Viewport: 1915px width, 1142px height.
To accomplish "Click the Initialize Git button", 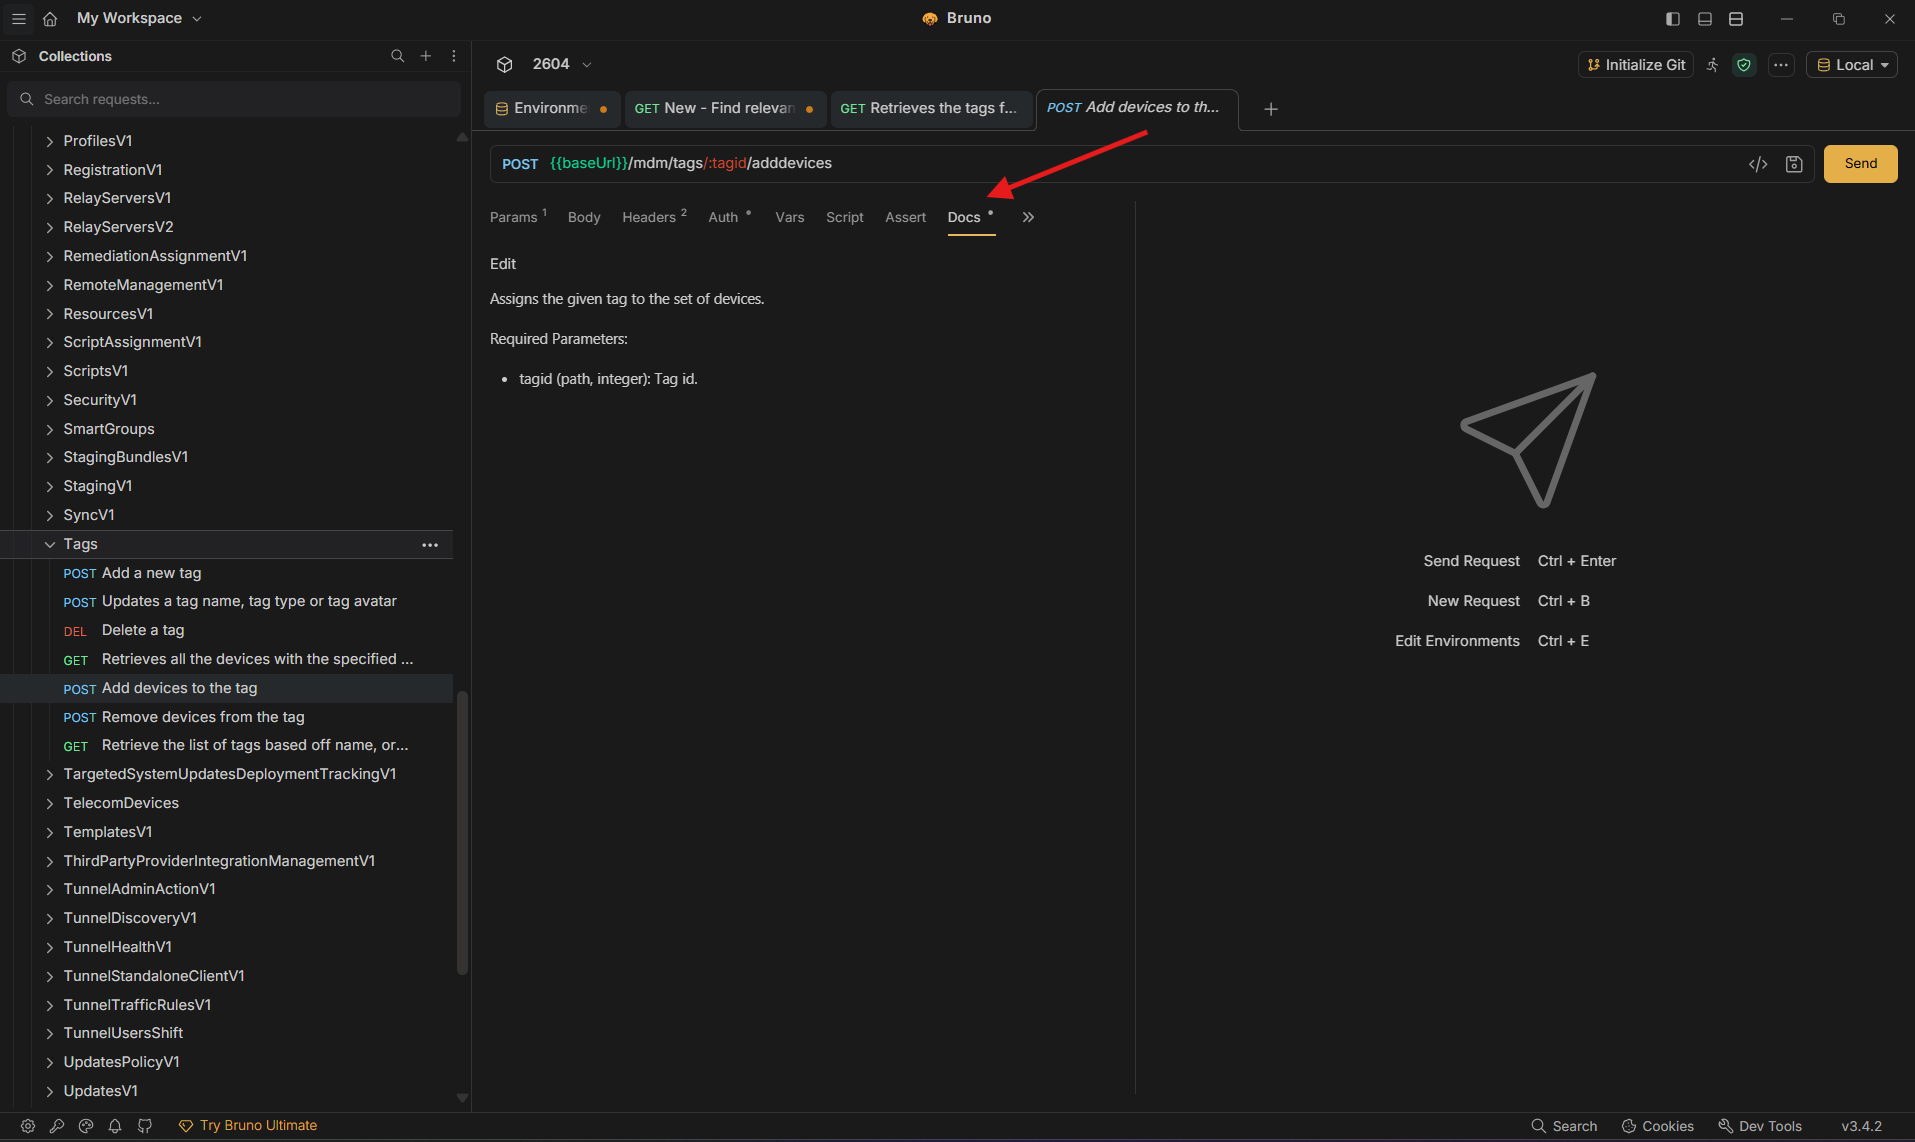I will click(x=1636, y=65).
